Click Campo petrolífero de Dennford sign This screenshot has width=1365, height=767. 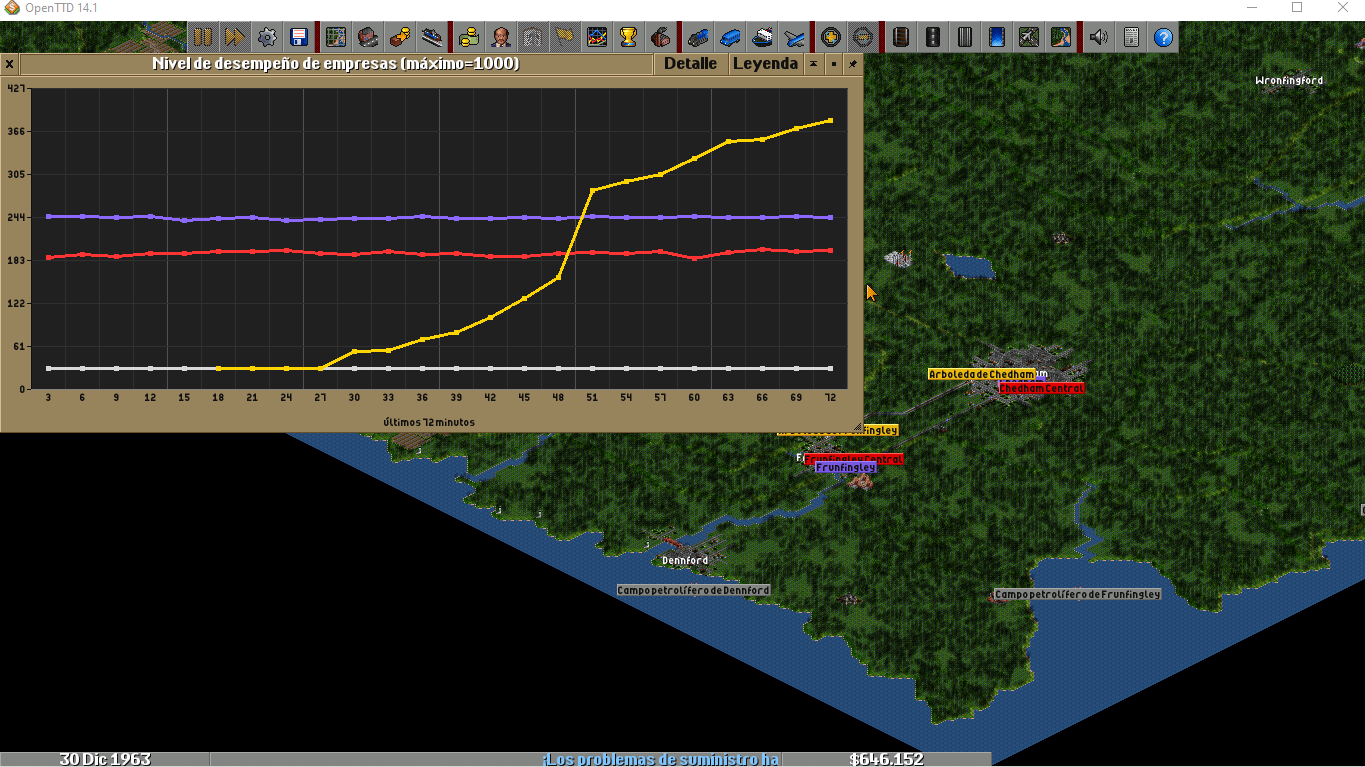pyautogui.click(x=694, y=590)
